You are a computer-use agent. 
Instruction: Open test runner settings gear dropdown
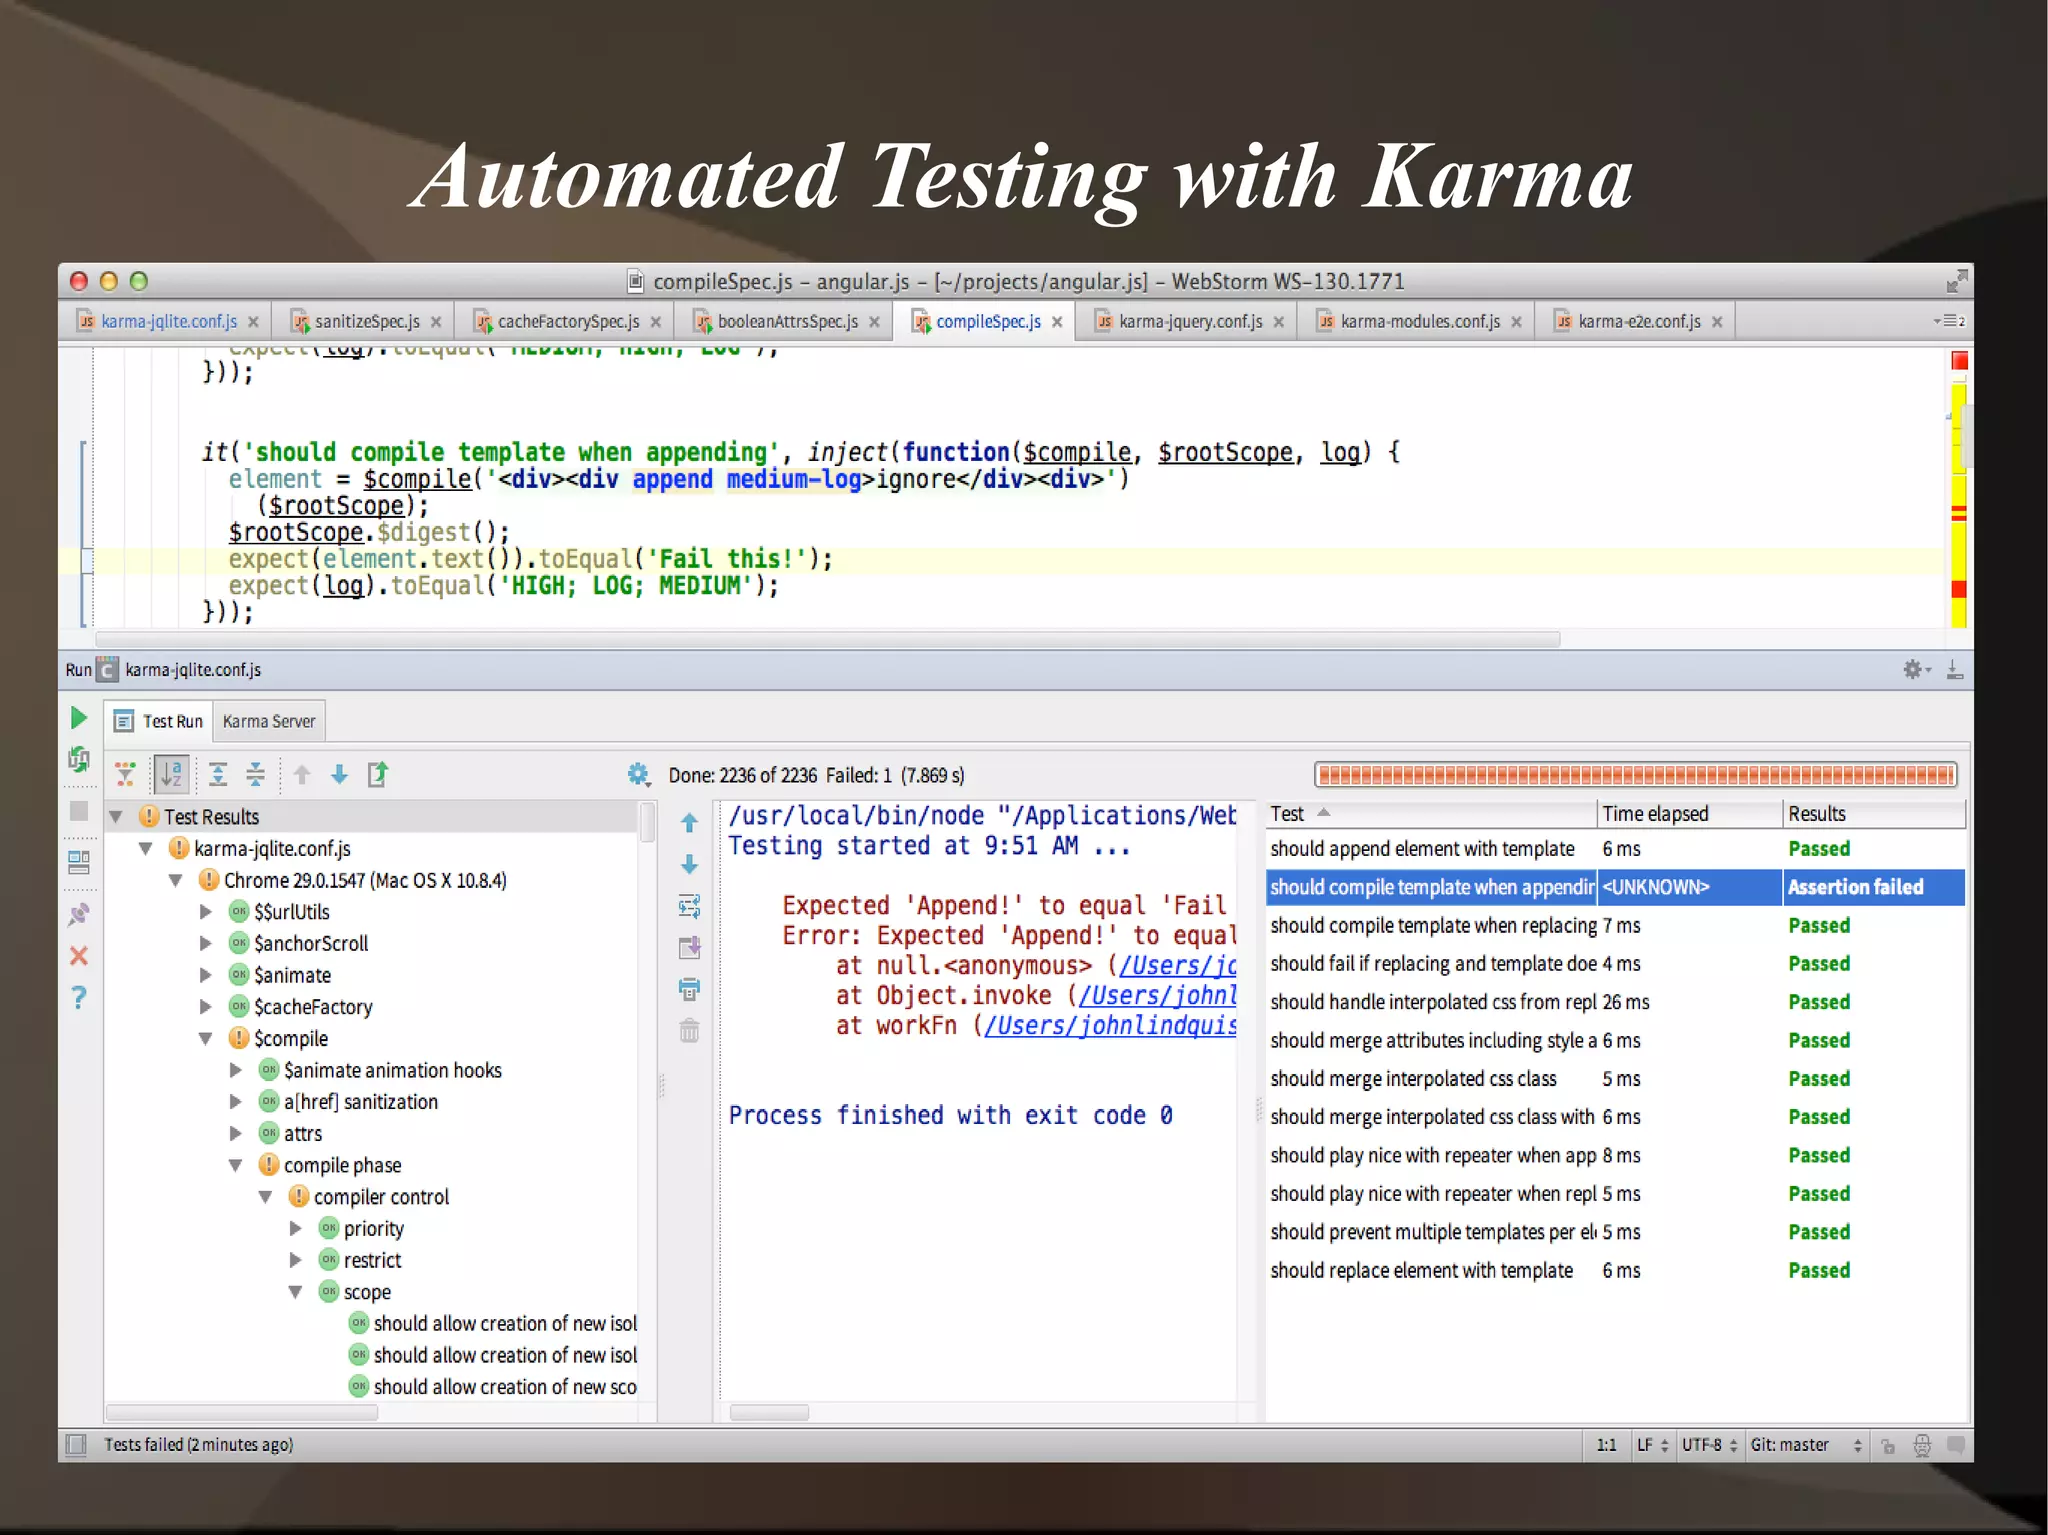pyautogui.click(x=639, y=774)
